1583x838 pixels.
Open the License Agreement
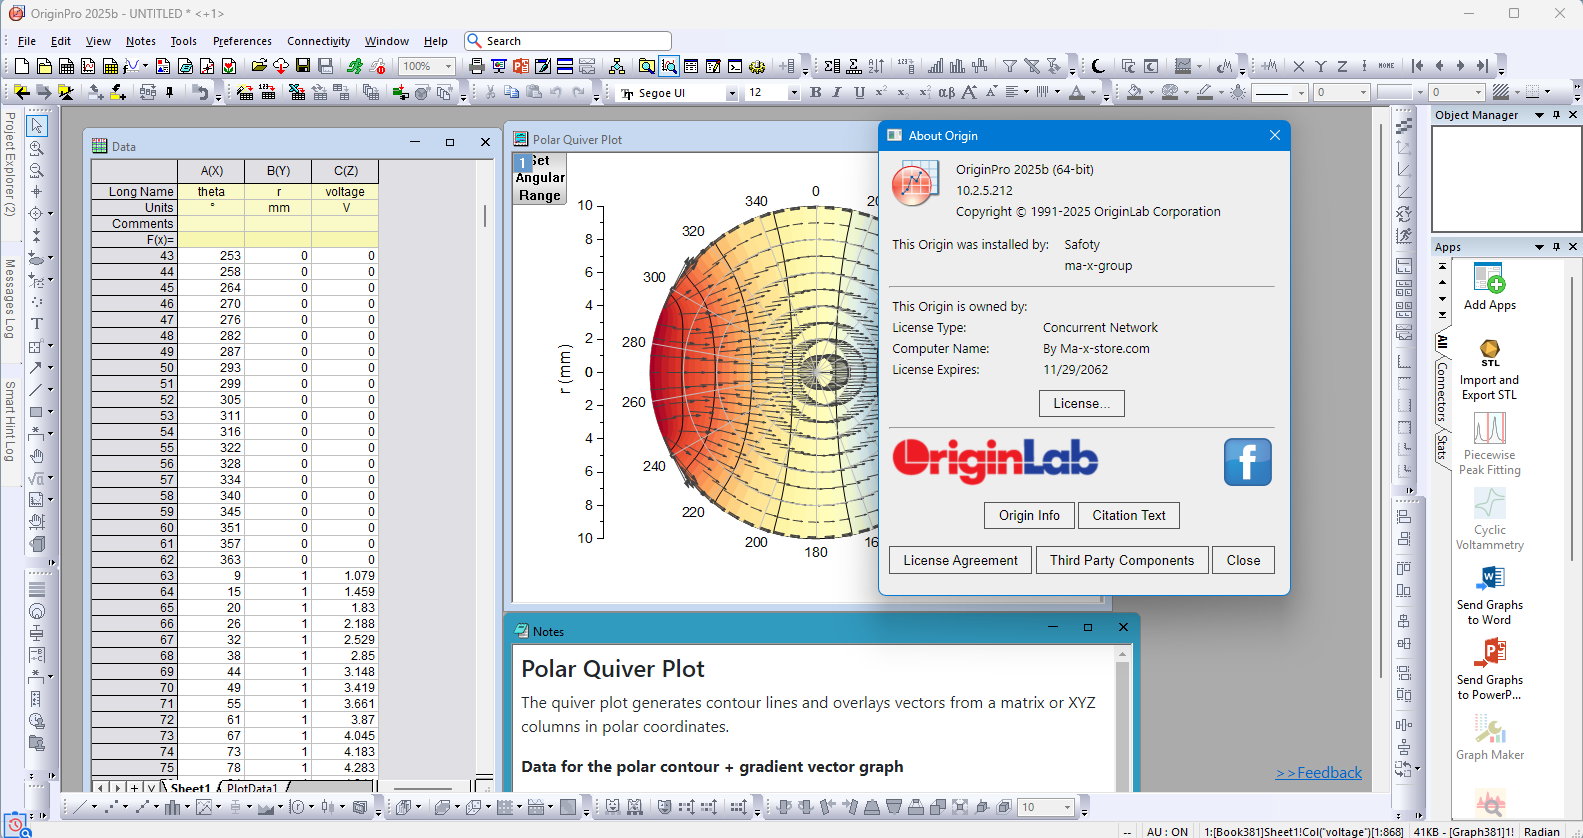(x=961, y=560)
